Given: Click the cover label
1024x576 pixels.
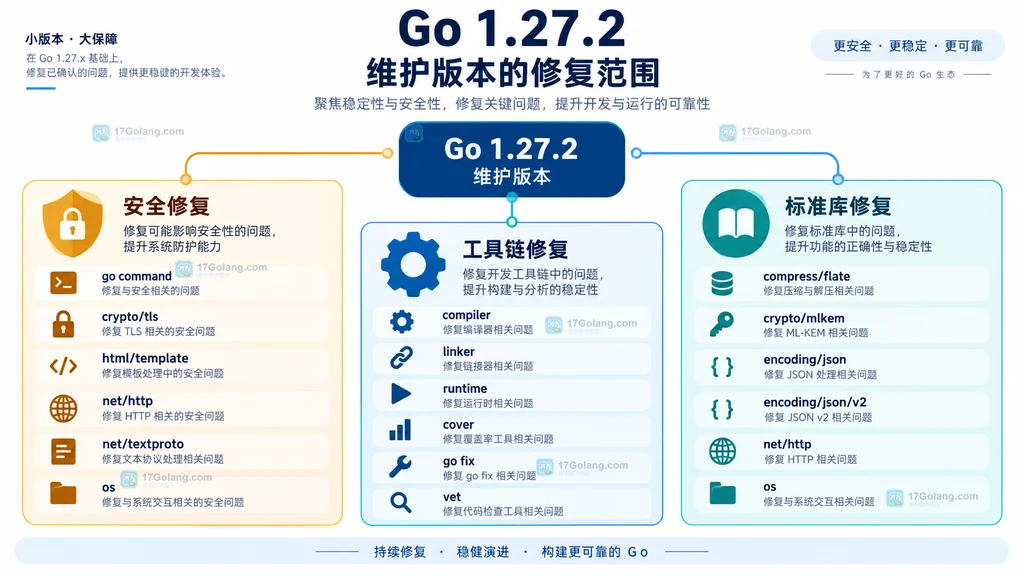Looking at the screenshot, I should tap(458, 424).
